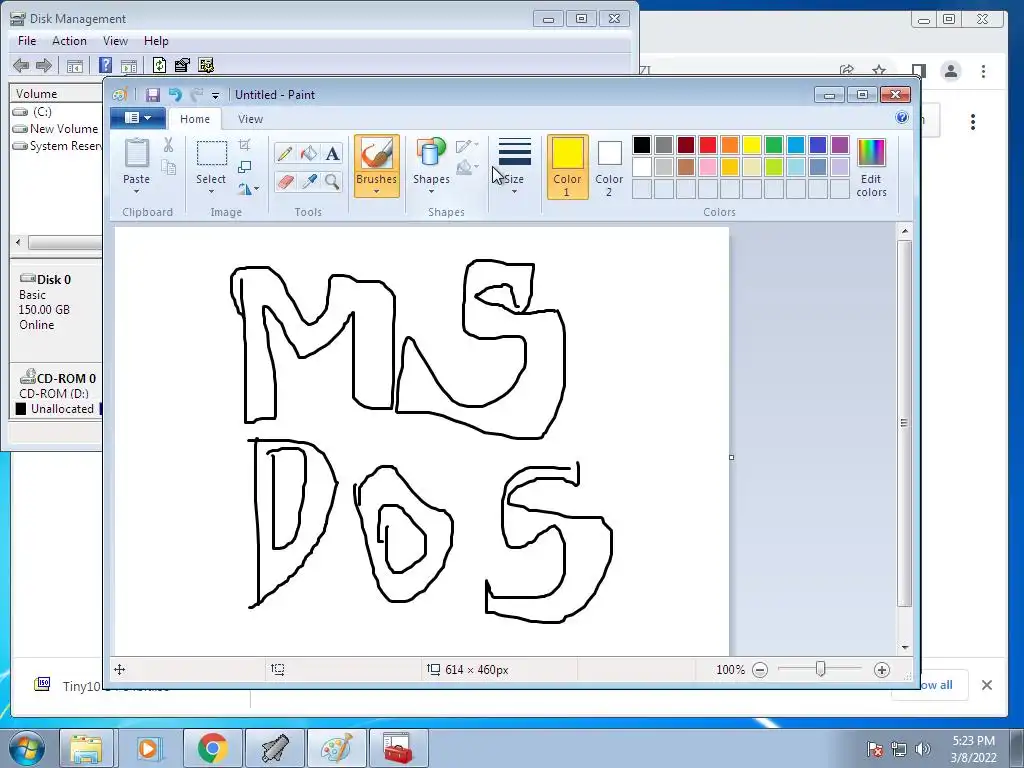Screen dimensions: 1024x768
Task: Click the Brushes tool icon
Action: point(377,154)
